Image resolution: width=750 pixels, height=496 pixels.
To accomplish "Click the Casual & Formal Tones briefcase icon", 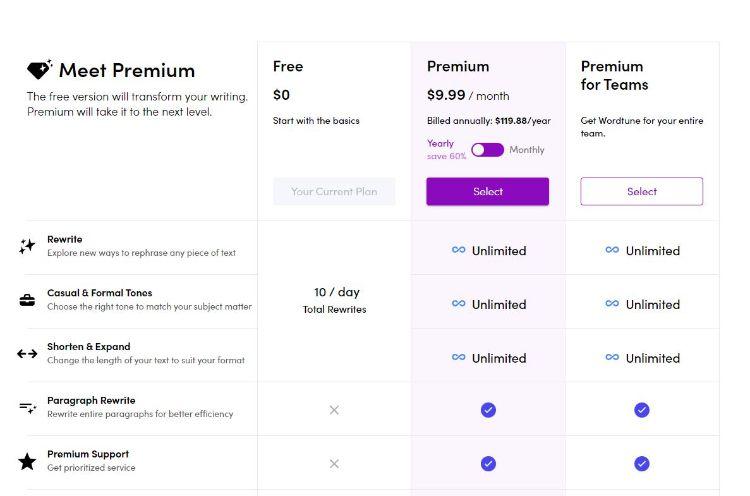I will click(x=27, y=300).
